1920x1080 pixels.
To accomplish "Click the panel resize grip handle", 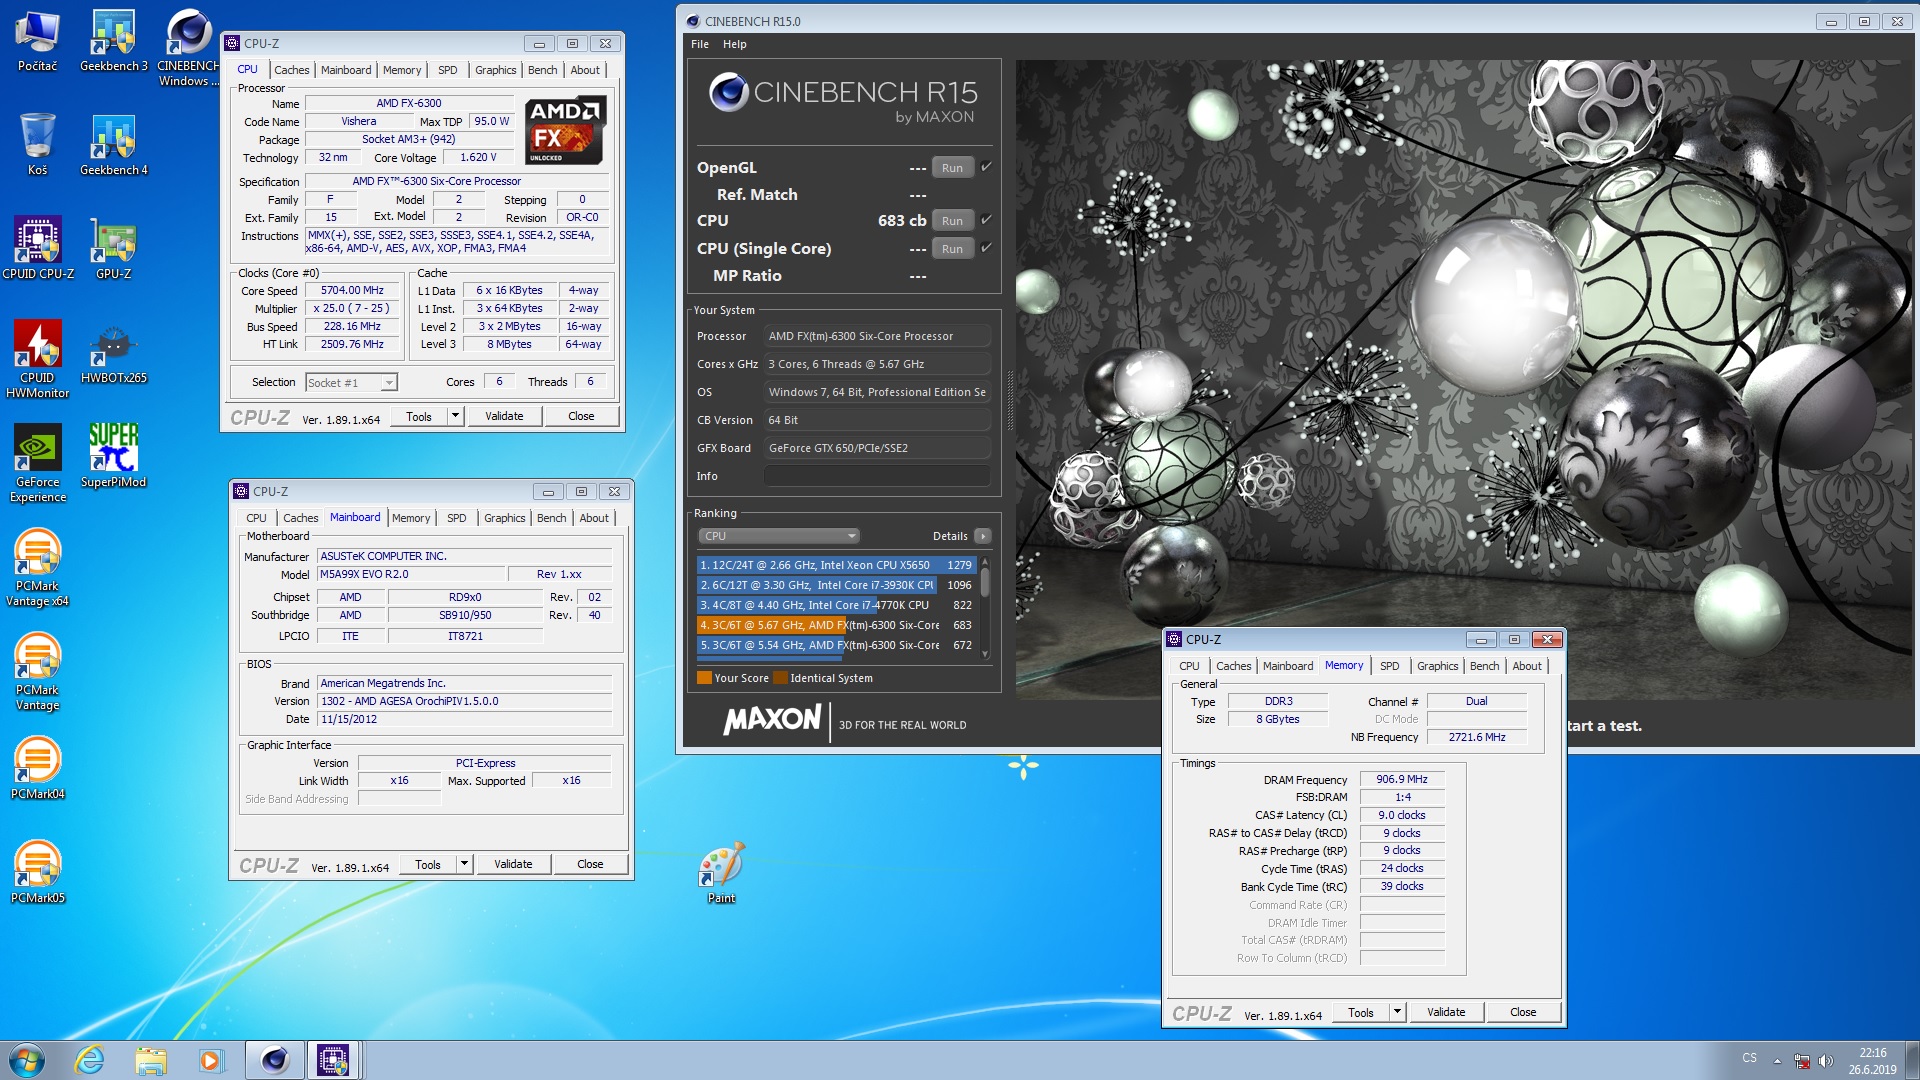I will coord(1009,400).
